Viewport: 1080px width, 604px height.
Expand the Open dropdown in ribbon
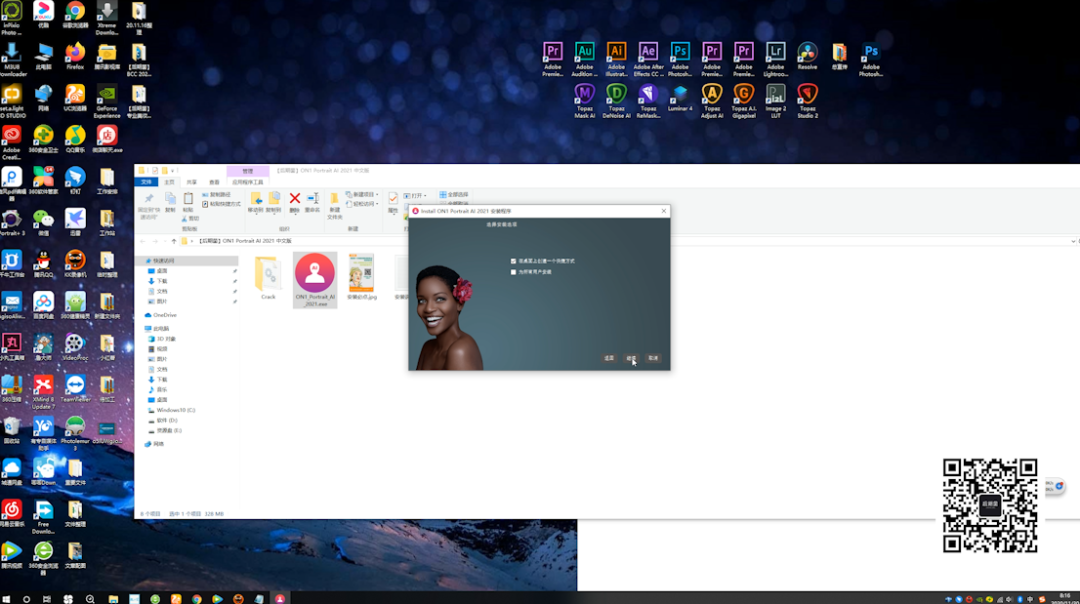tap(425, 196)
